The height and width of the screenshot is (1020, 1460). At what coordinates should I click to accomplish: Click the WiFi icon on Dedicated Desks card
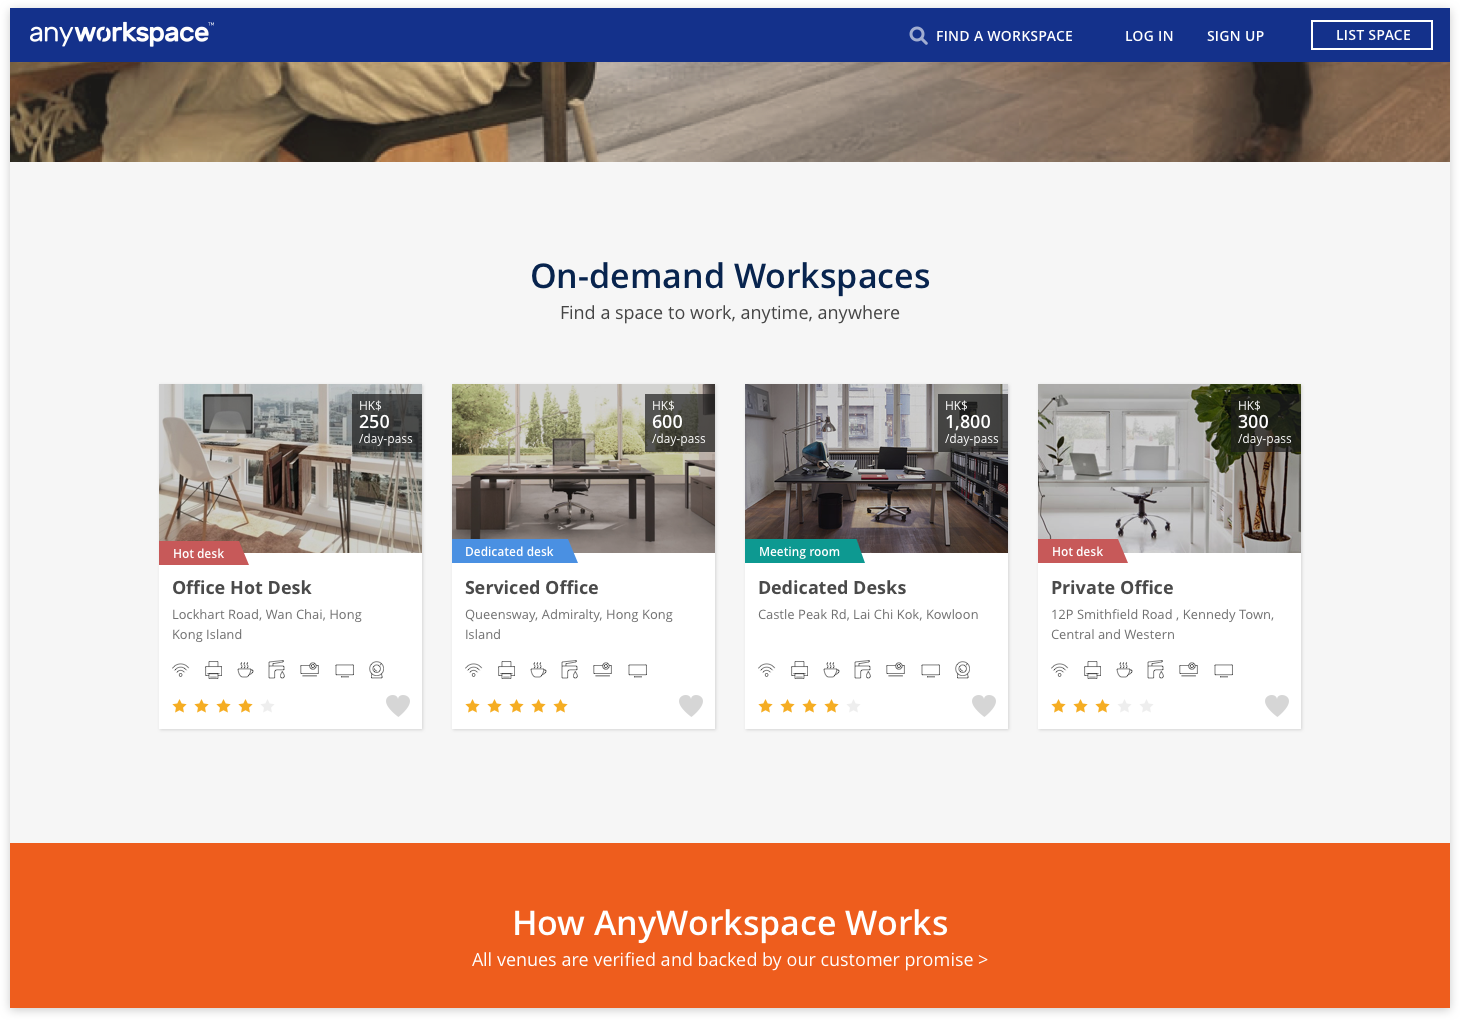(766, 670)
